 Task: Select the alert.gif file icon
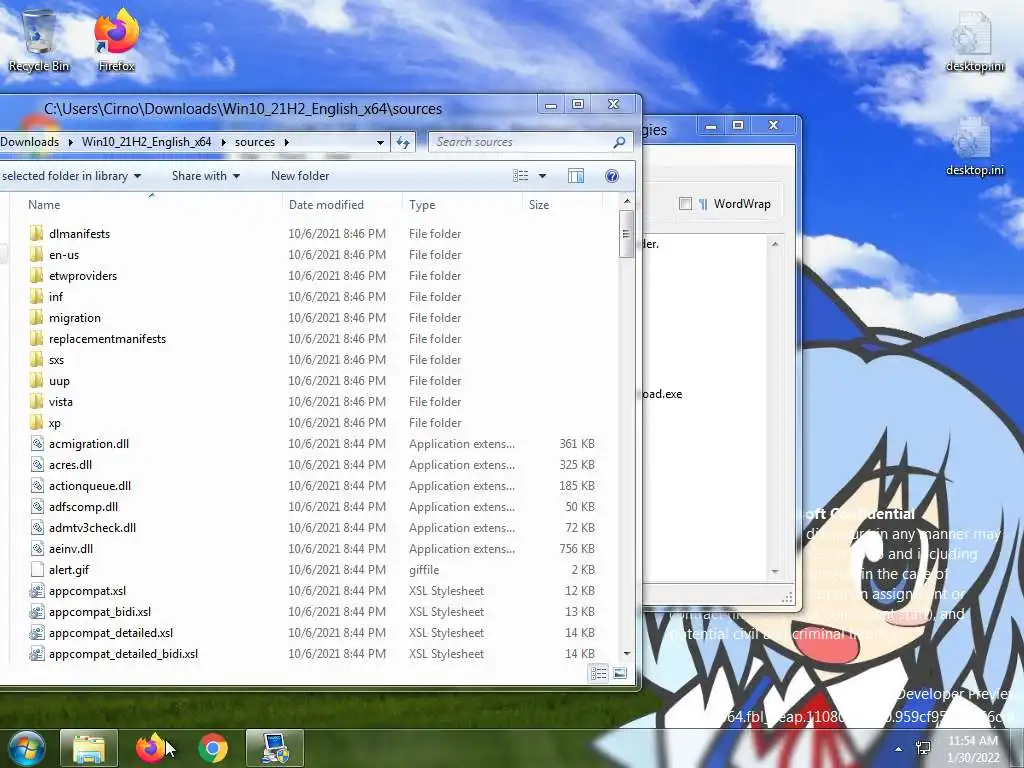(x=37, y=569)
